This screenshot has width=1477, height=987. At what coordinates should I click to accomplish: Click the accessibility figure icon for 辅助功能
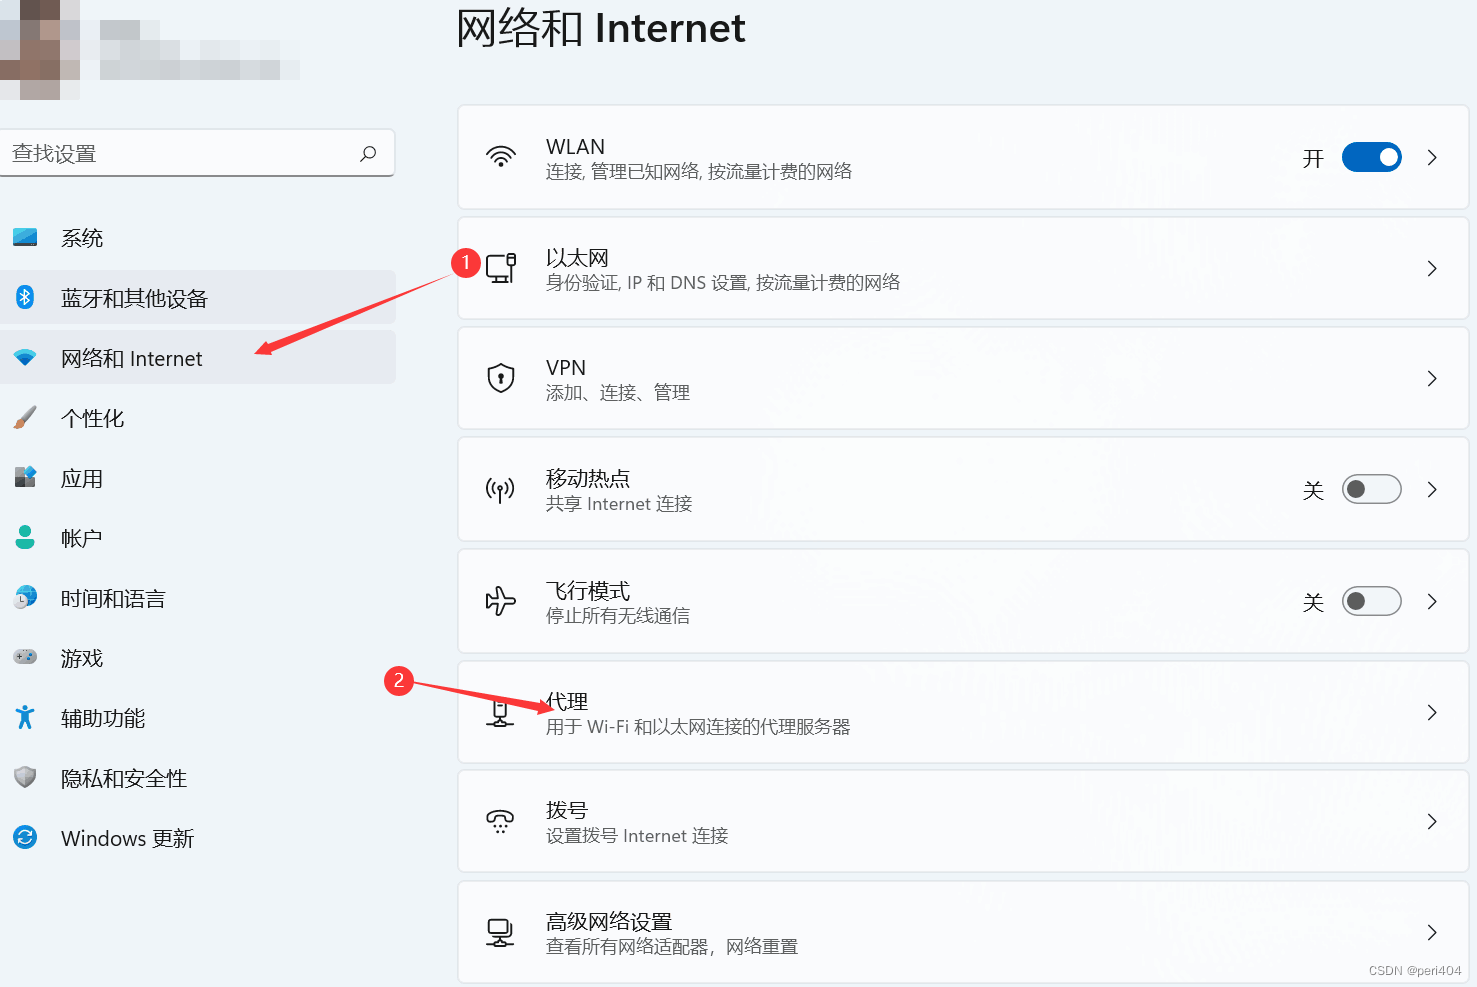tap(25, 717)
